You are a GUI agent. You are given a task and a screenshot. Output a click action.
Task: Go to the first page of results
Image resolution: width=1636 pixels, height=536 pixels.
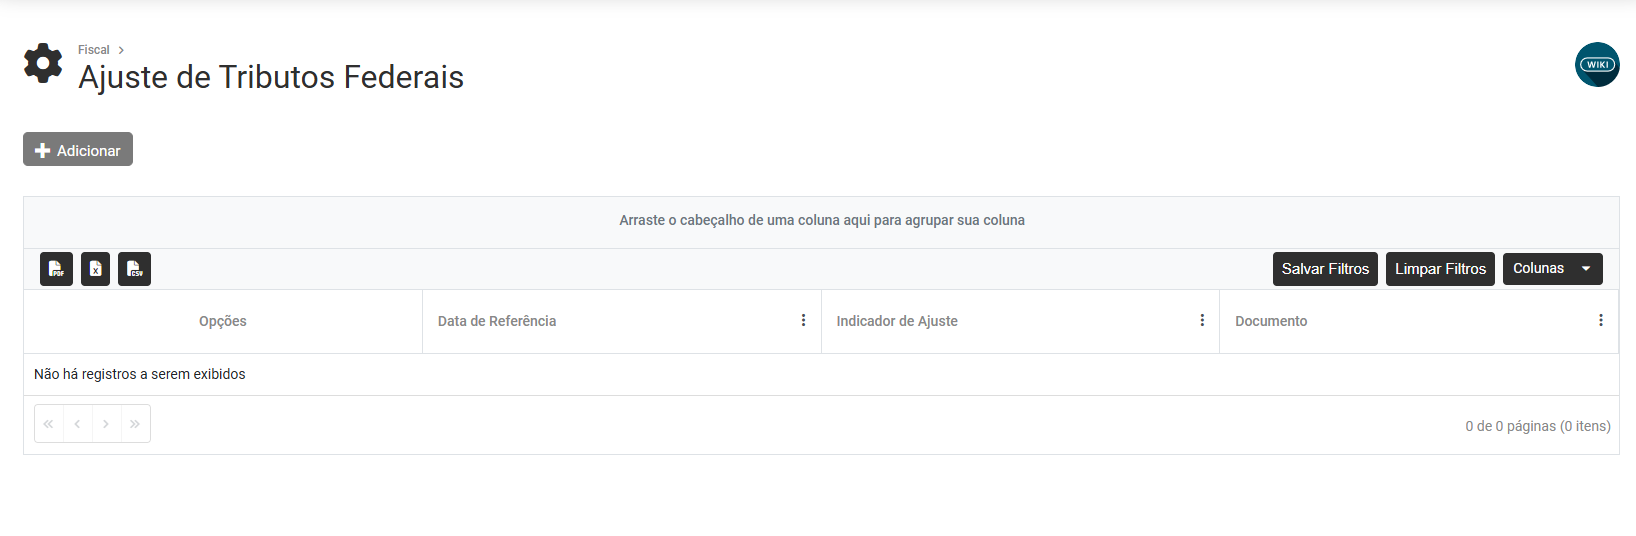click(49, 424)
